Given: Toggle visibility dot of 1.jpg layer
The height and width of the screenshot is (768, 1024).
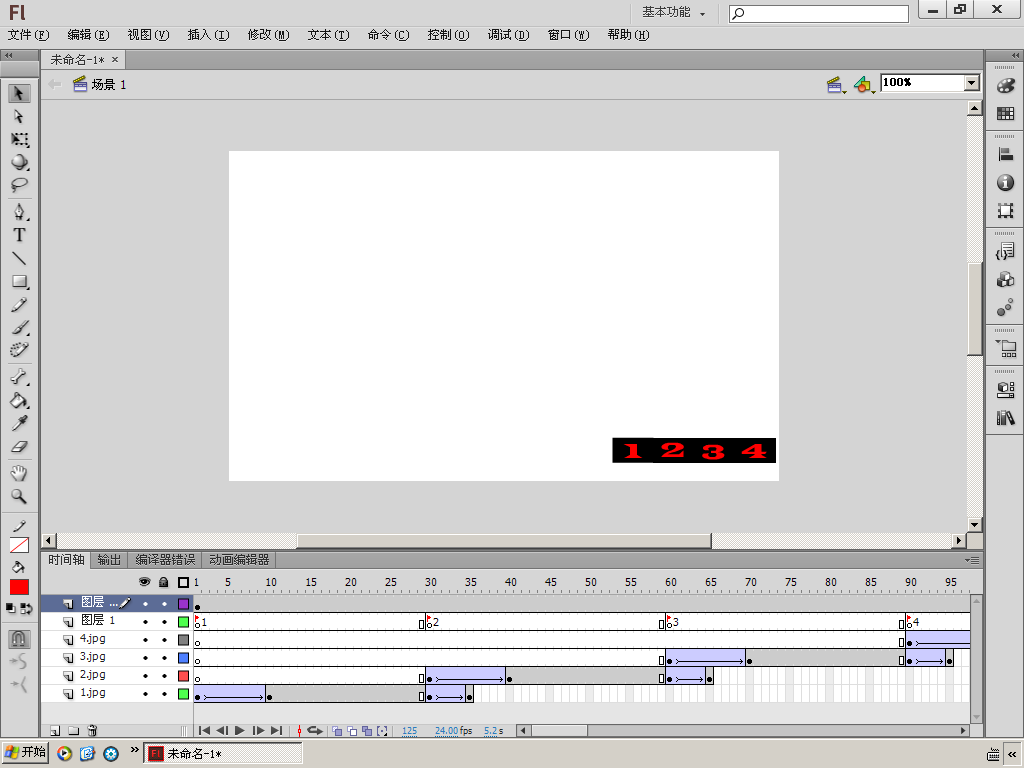Looking at the screenshot, I should [x=145, y=694].
